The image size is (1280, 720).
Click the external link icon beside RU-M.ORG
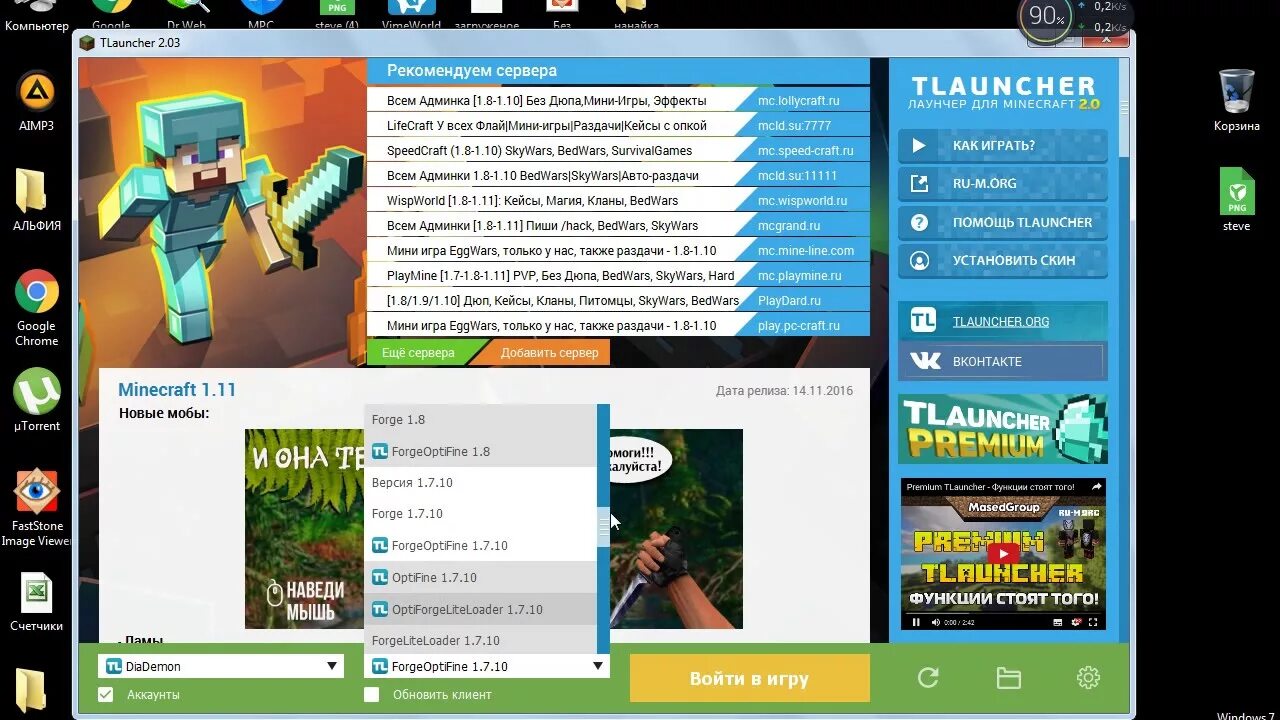click(919, 184)
